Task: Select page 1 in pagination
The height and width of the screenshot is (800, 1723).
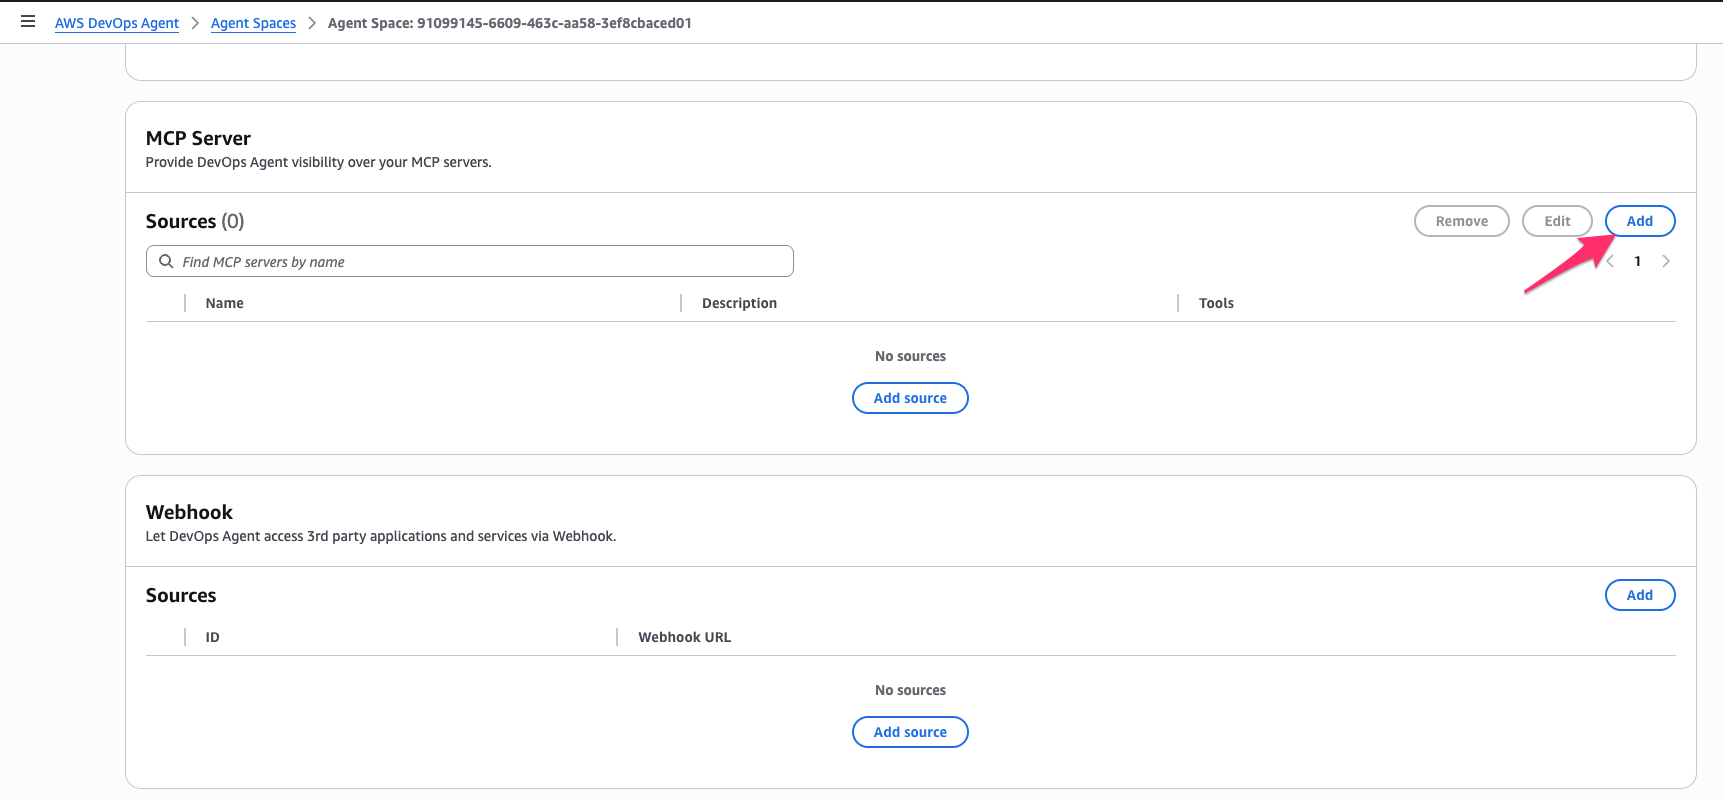Action: click(x=1637, y=262)
